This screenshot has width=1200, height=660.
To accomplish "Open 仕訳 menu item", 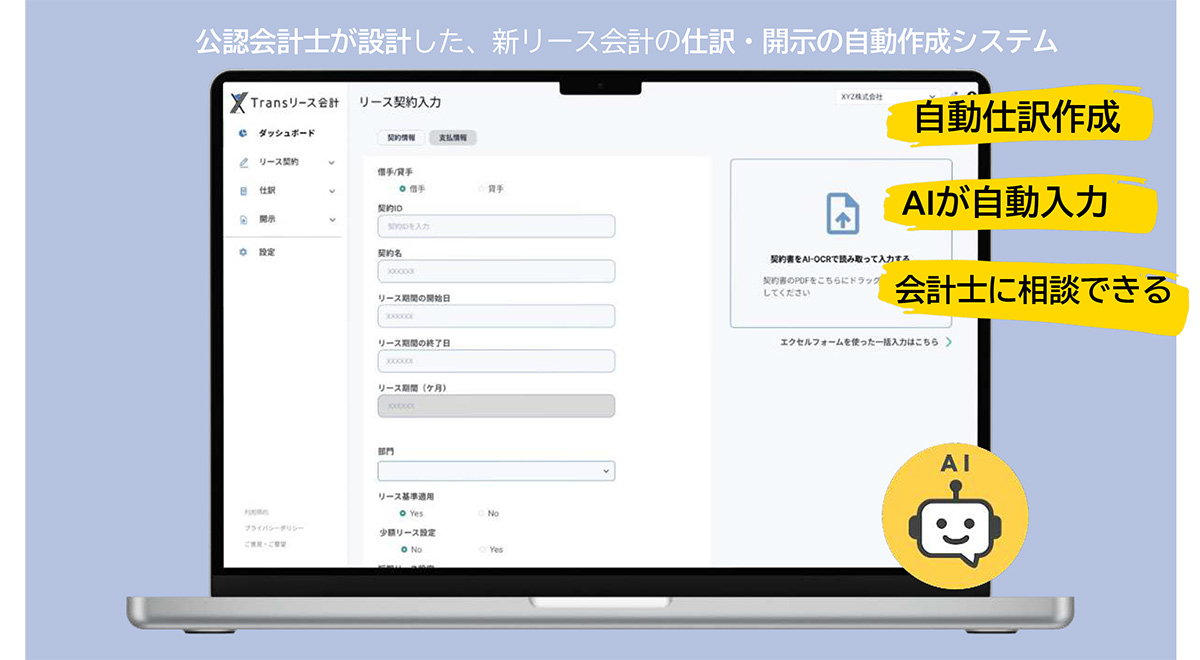I will click(267, 191).
